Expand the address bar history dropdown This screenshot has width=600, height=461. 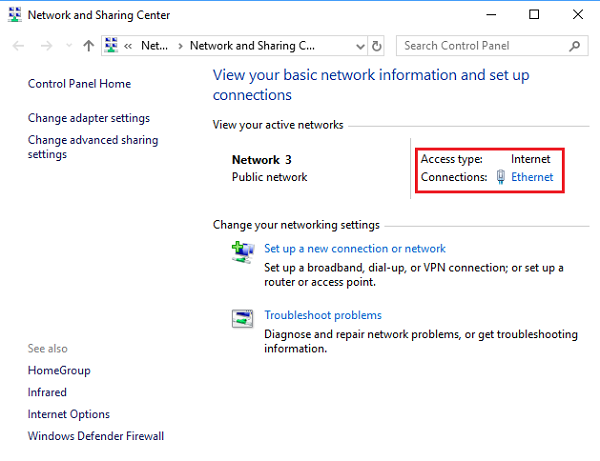click(x=359, y=46)
